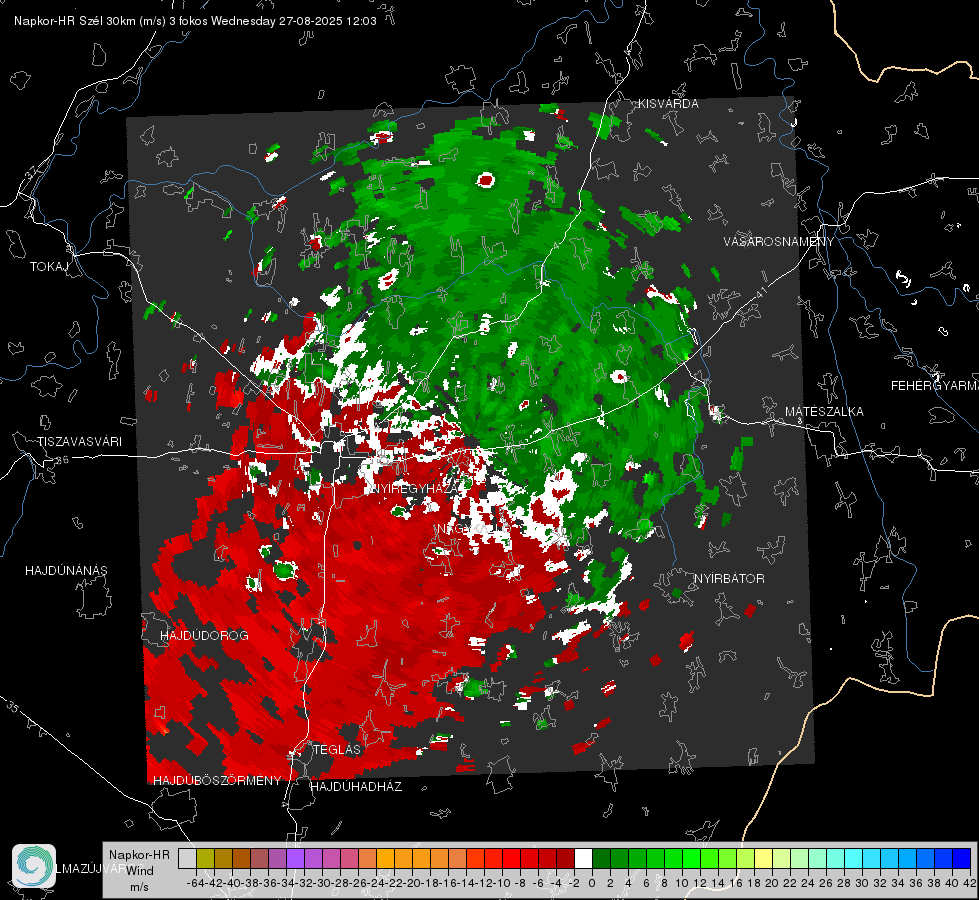Click the radar title timestamp text
The height and width of the screenshot is (900, 979).
point(195,21)
